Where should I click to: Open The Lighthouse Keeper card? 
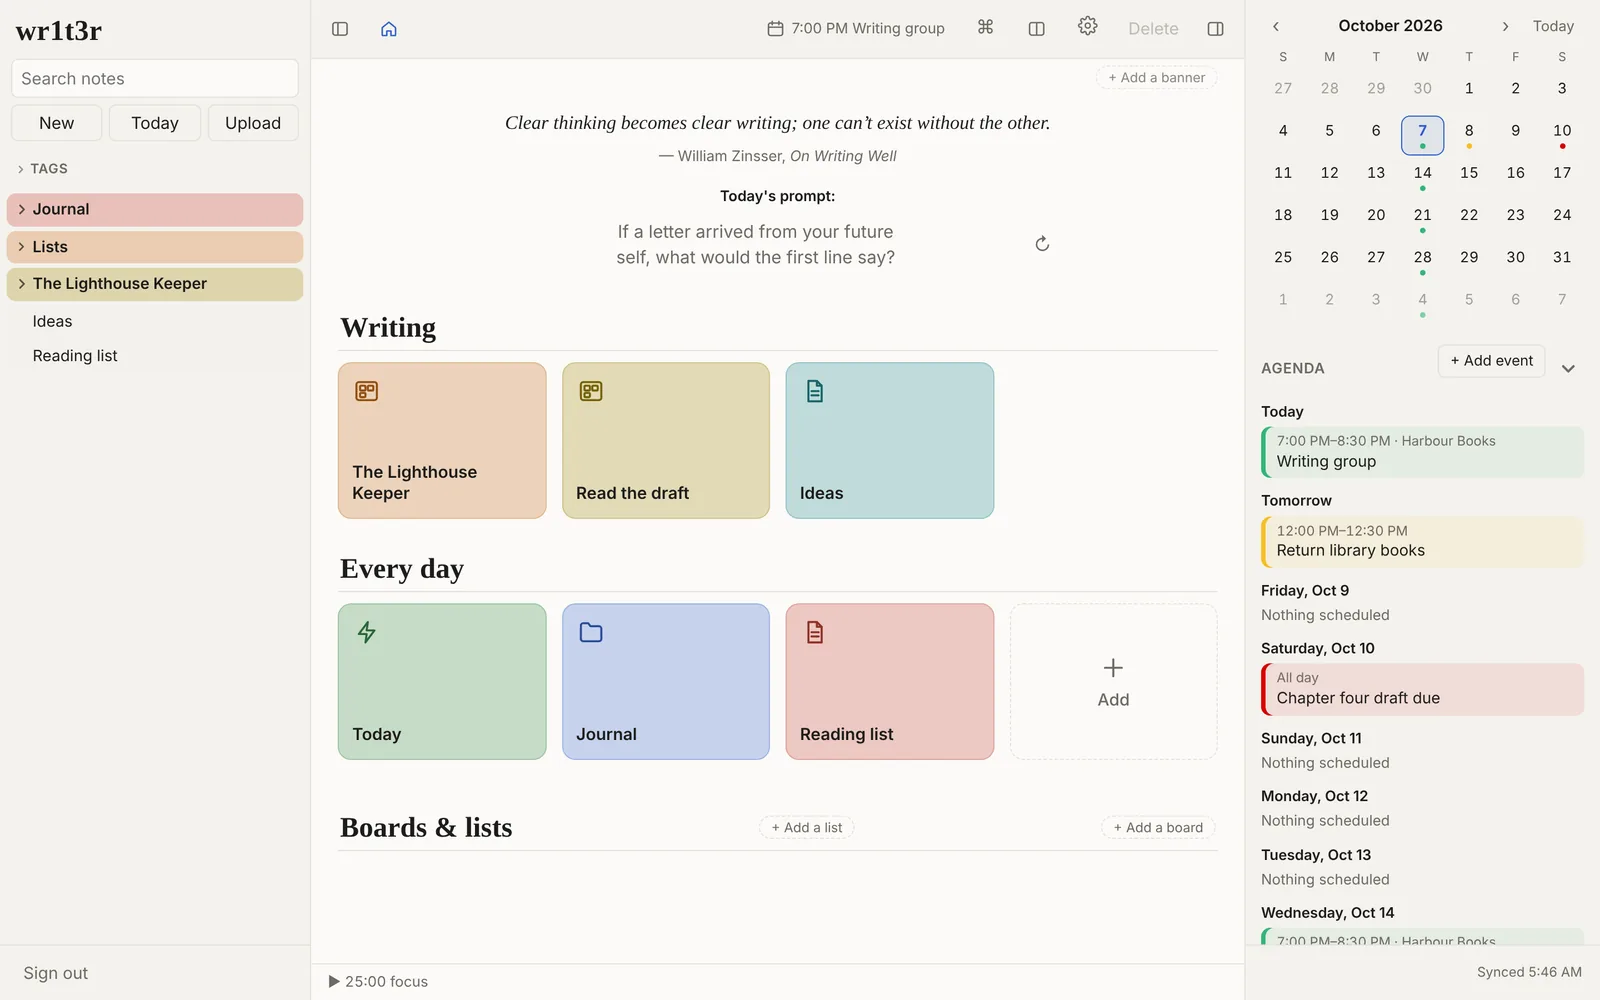442,441
